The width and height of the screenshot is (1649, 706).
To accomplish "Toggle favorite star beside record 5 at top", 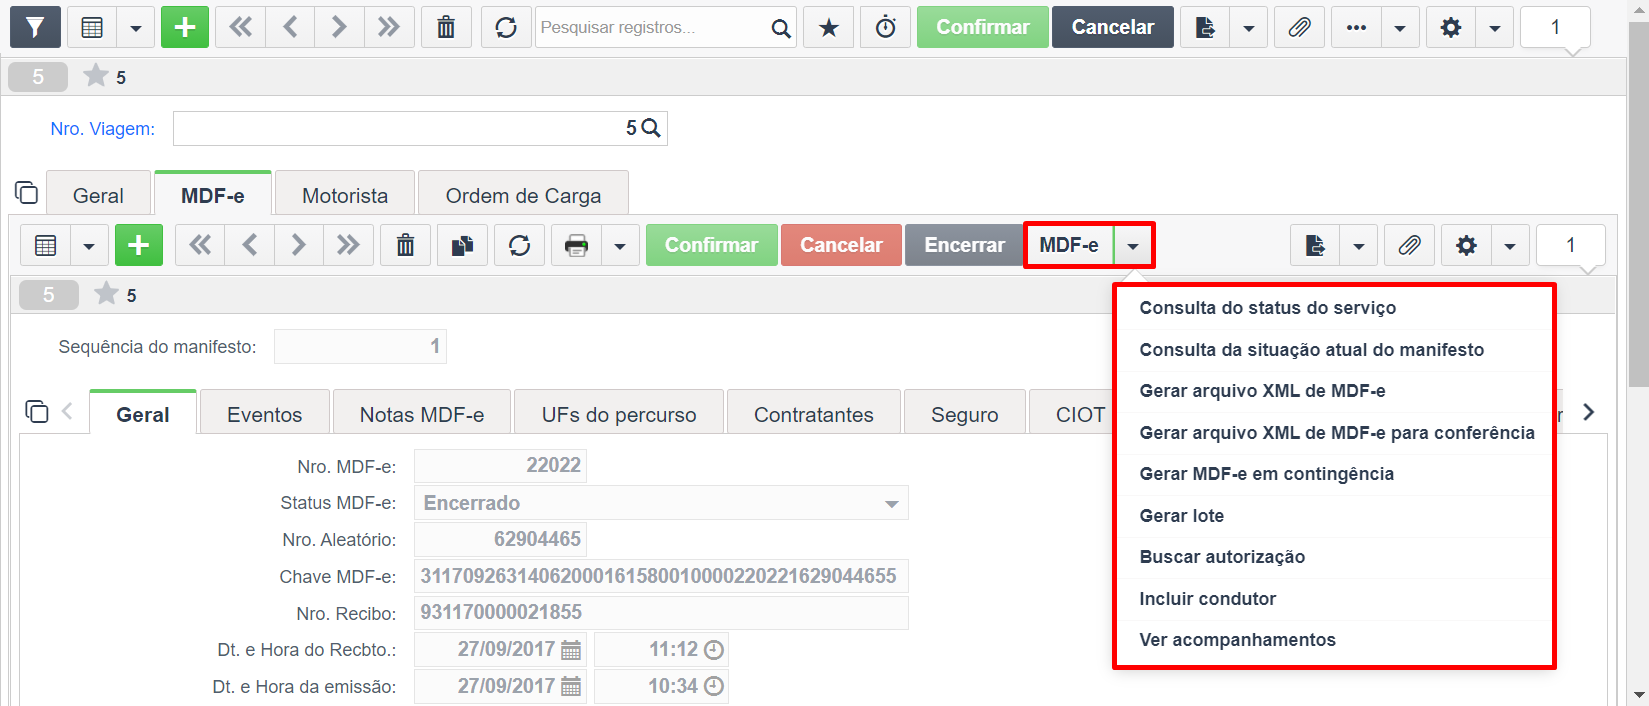I will (96, 75).
